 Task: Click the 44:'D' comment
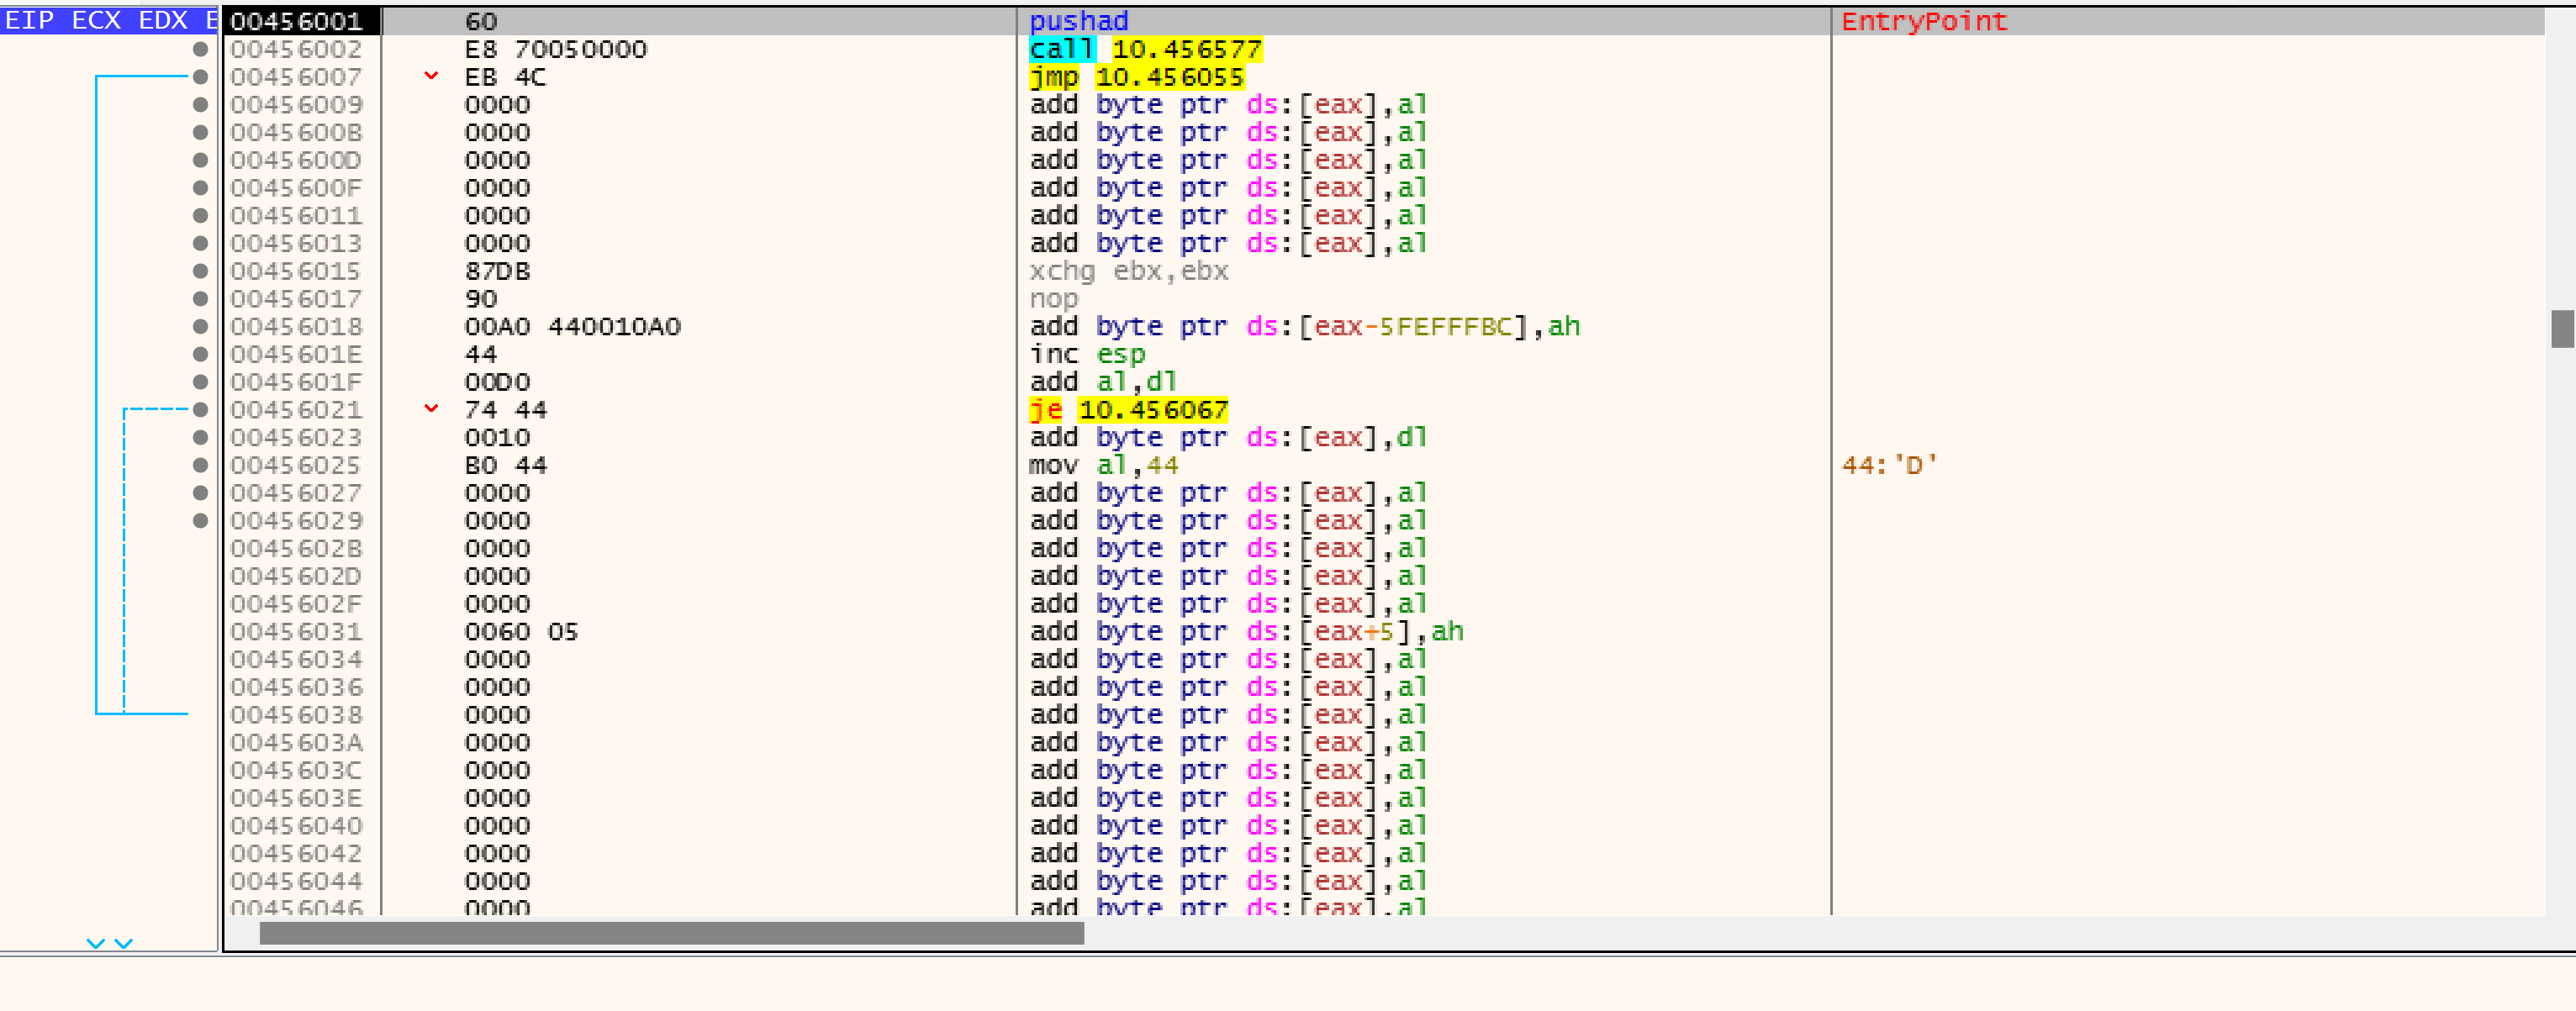[x=1888, y=465]
